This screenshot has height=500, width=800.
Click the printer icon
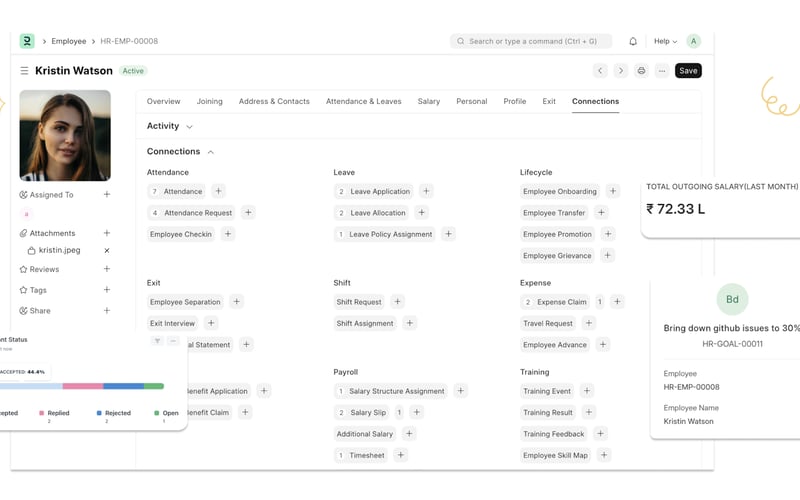click(x=641, y=71)
